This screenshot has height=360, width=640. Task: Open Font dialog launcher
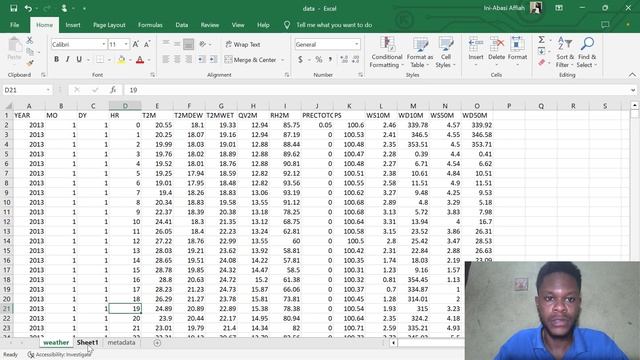(x=153, y=75)
